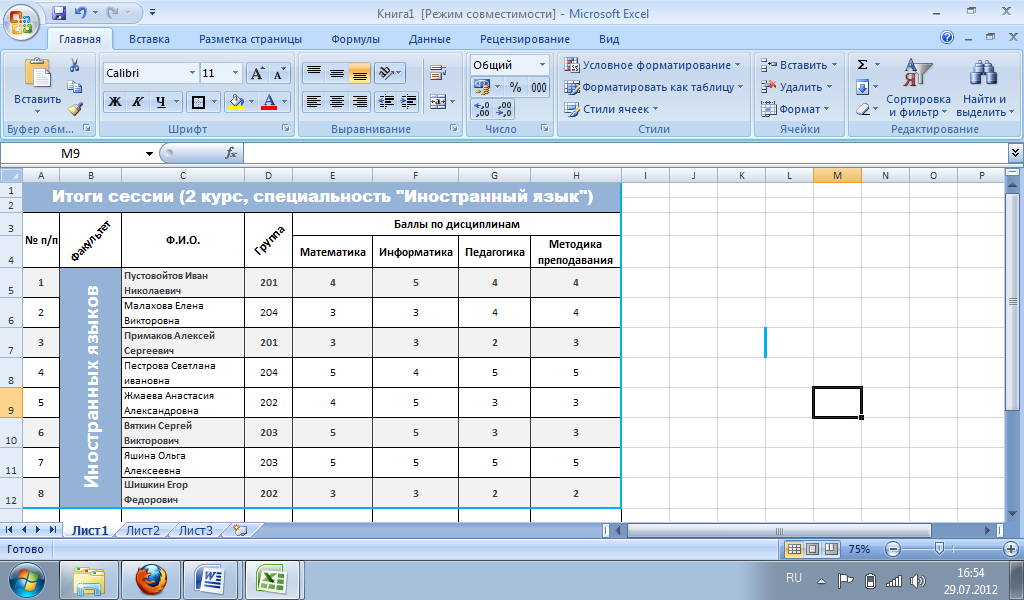
Task: Open Шрифт dialog launcher
Action: click(x=286, y=129)
